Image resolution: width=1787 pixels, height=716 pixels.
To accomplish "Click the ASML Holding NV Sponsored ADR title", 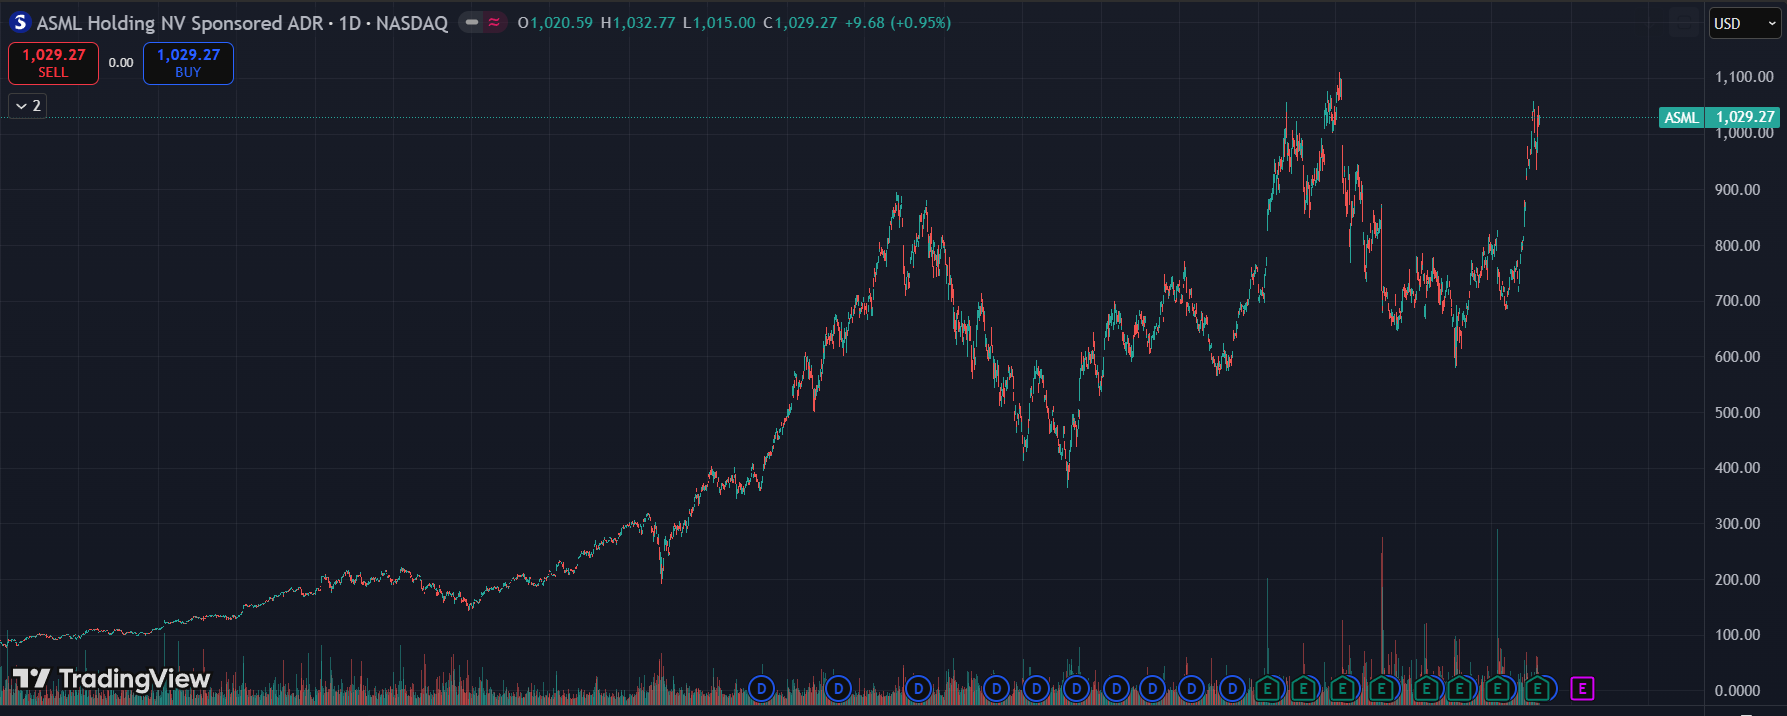I will coord(180,23).
